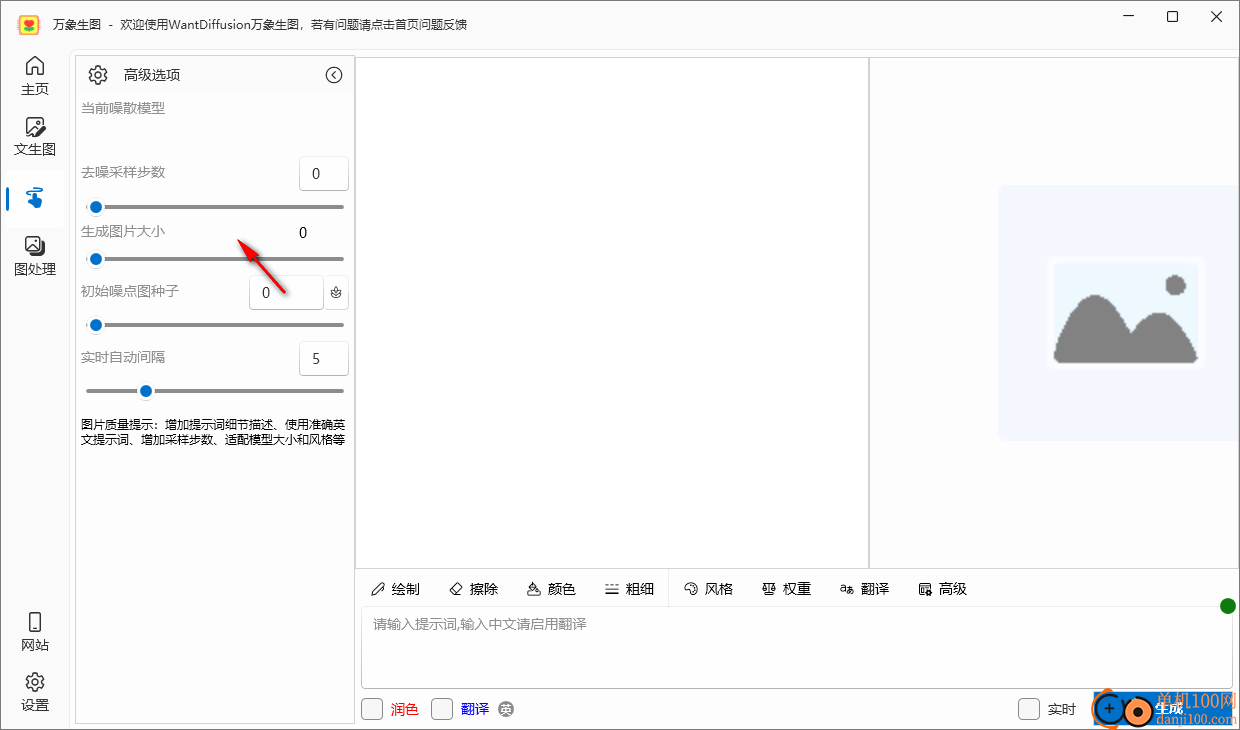Image resolution: width=1240 pixels, height=730 pixels.
Task: Minimize the 万象生图 window
Action: coord(1128,17)
